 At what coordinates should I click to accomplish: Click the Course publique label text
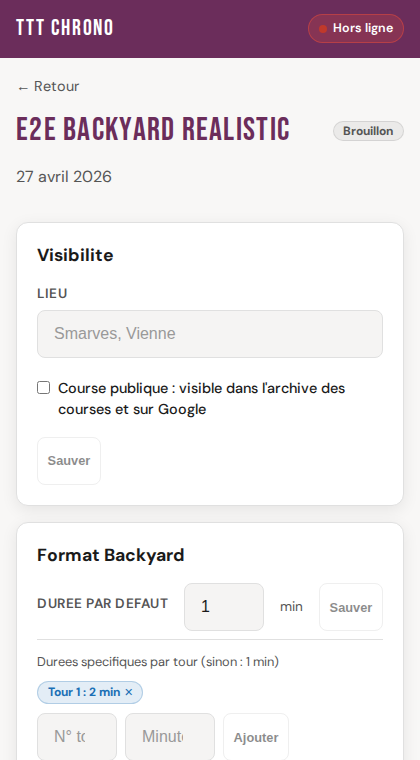pos(202,399)
